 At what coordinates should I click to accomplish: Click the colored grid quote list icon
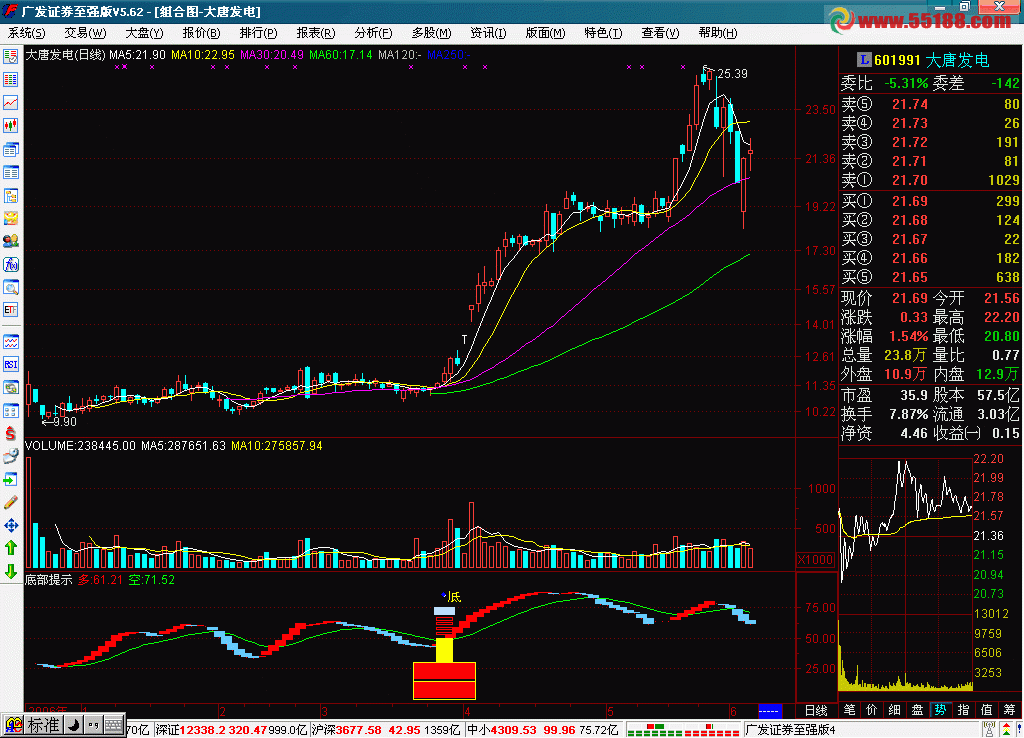pos(10,80)
